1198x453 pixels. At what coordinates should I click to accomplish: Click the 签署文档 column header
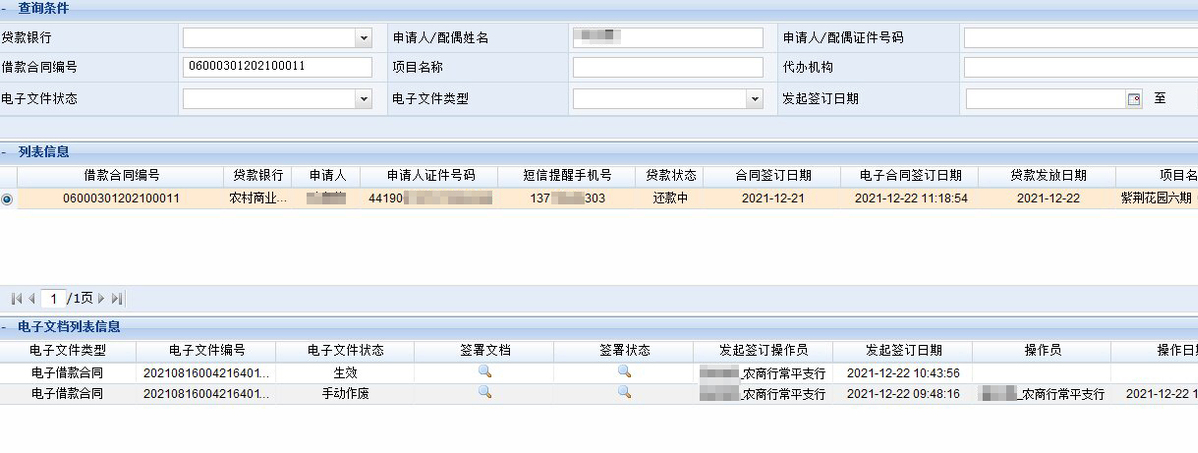coord(484,351)
